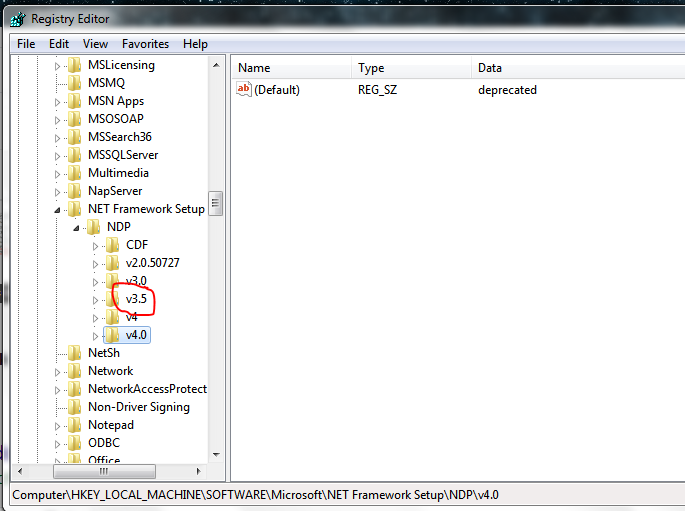
Task: Click the tree vertical scrollbar thumb
Action: 216,204
